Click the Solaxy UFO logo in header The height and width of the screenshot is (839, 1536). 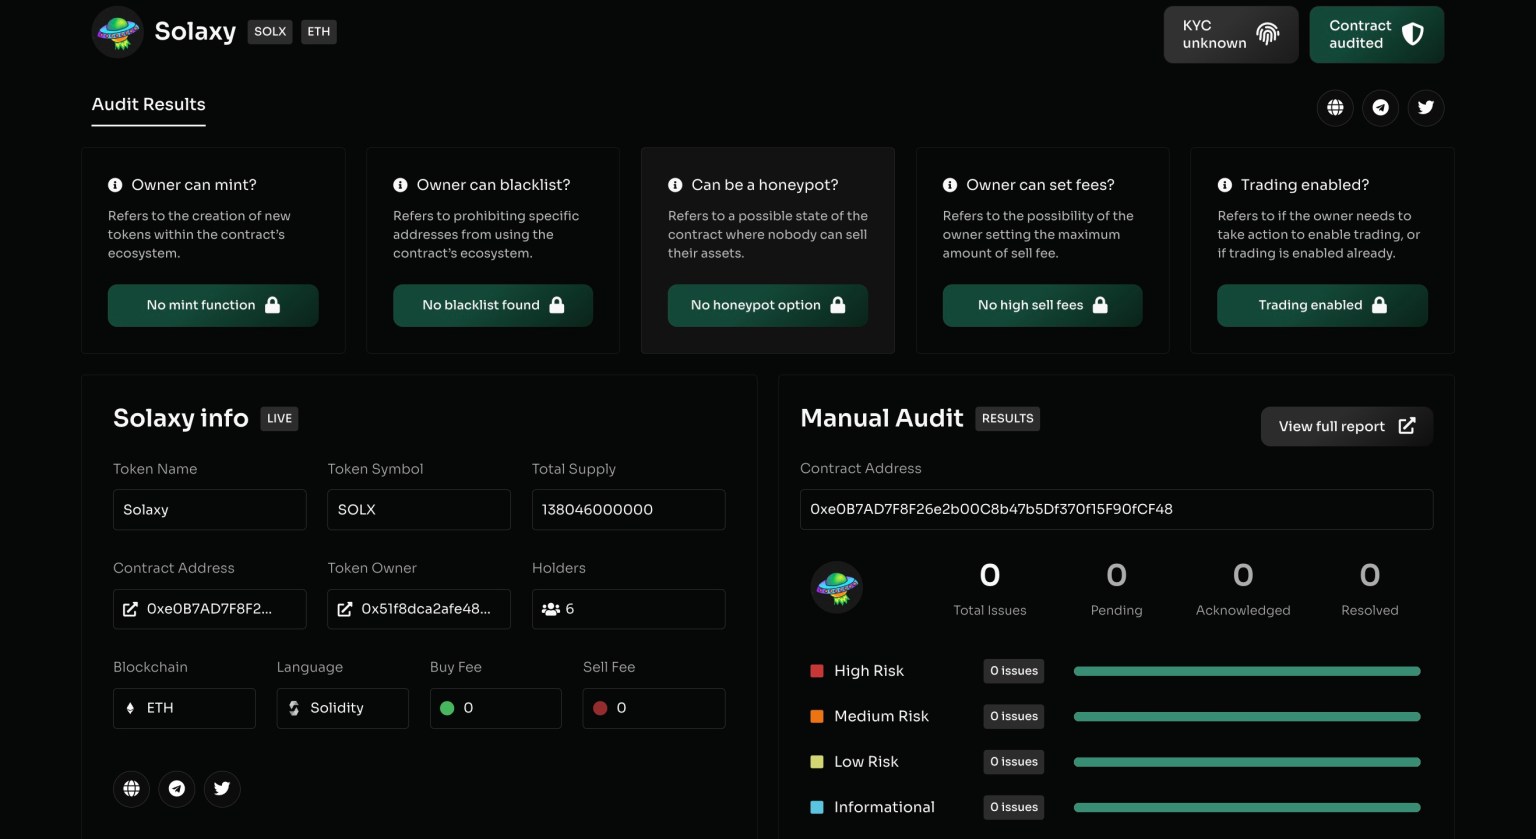[x=118, y=32]
